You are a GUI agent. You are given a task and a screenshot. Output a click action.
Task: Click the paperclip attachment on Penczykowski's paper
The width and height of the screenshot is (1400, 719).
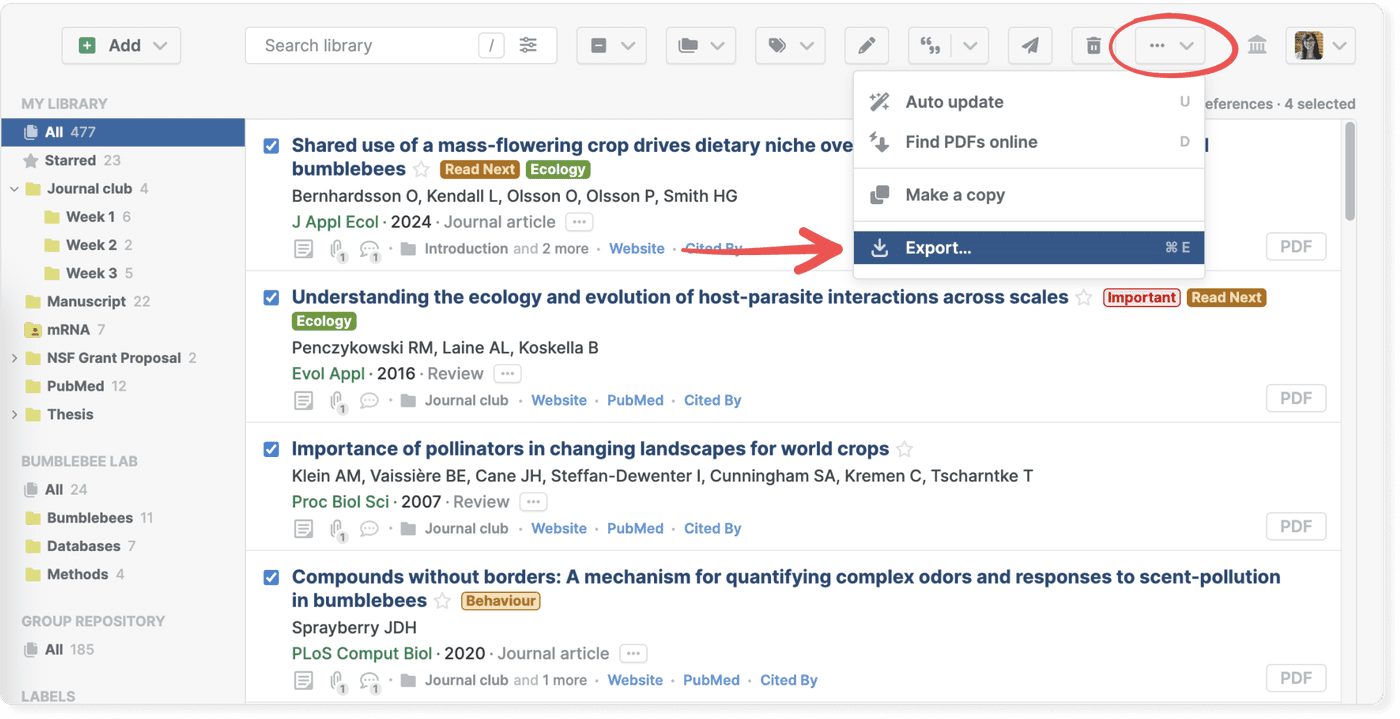click(338, 399)
